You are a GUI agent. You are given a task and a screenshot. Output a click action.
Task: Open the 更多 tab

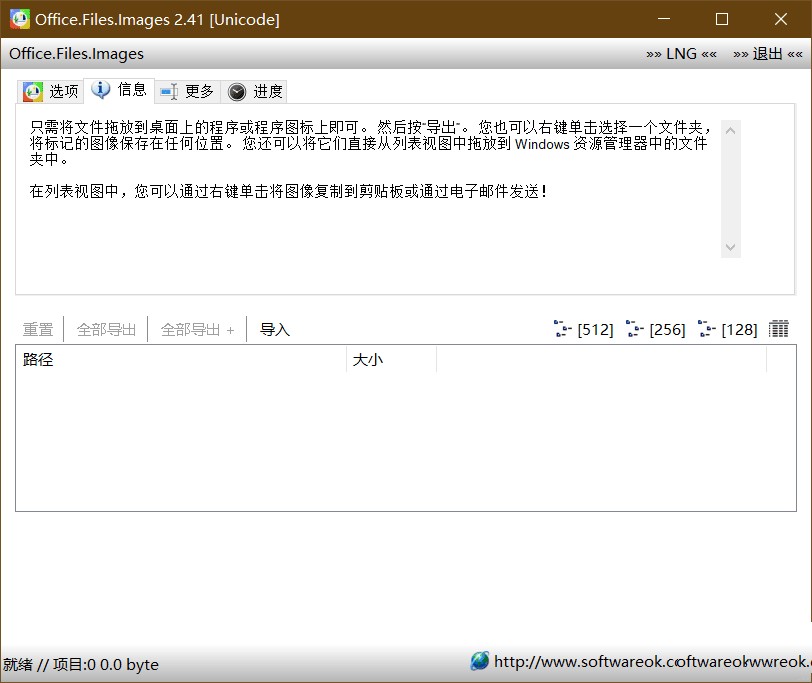pyautogui.click(x=187, y=92)
